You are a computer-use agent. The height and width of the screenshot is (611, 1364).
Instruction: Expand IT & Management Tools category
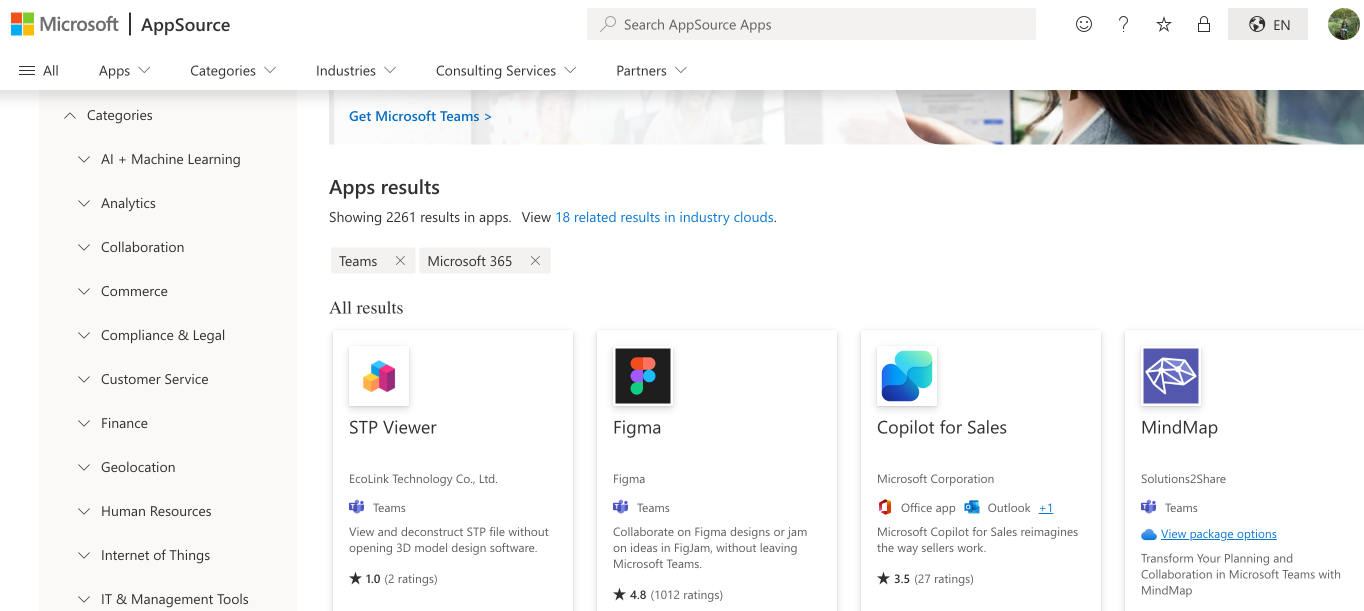tap(84, 600)
